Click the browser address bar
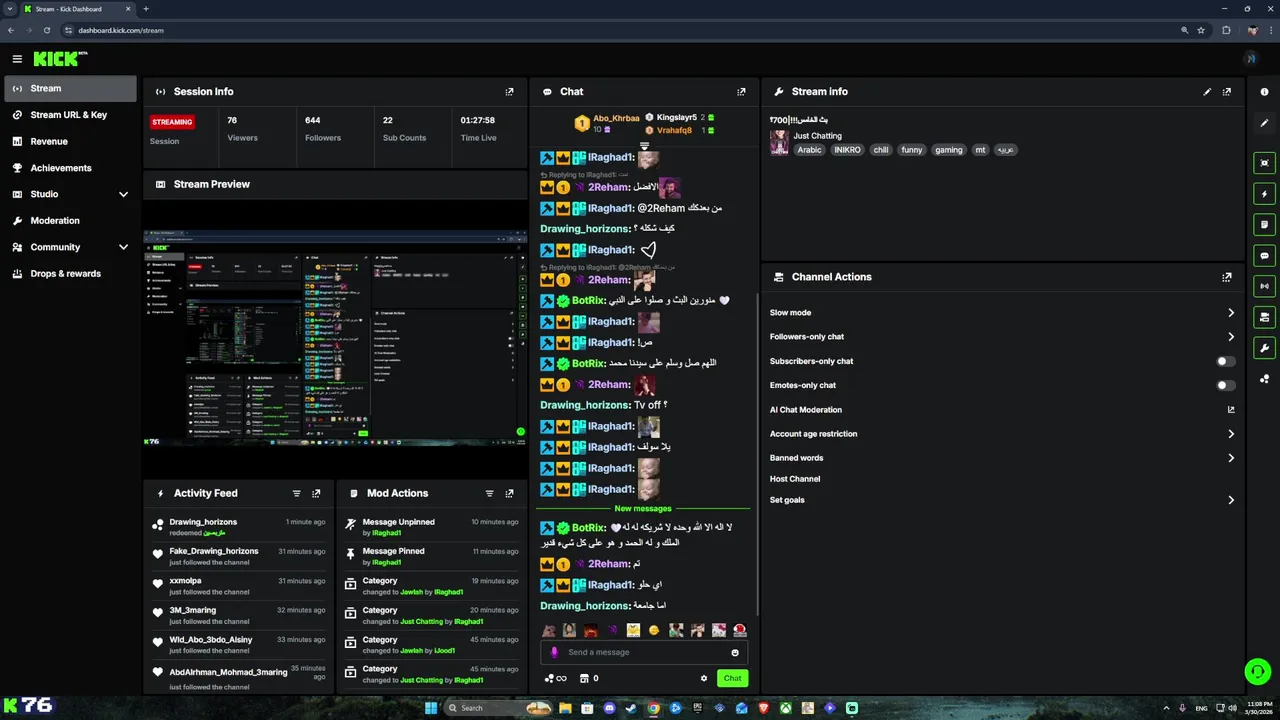This screenshot has width=1280, height=720. click(620, 30)
